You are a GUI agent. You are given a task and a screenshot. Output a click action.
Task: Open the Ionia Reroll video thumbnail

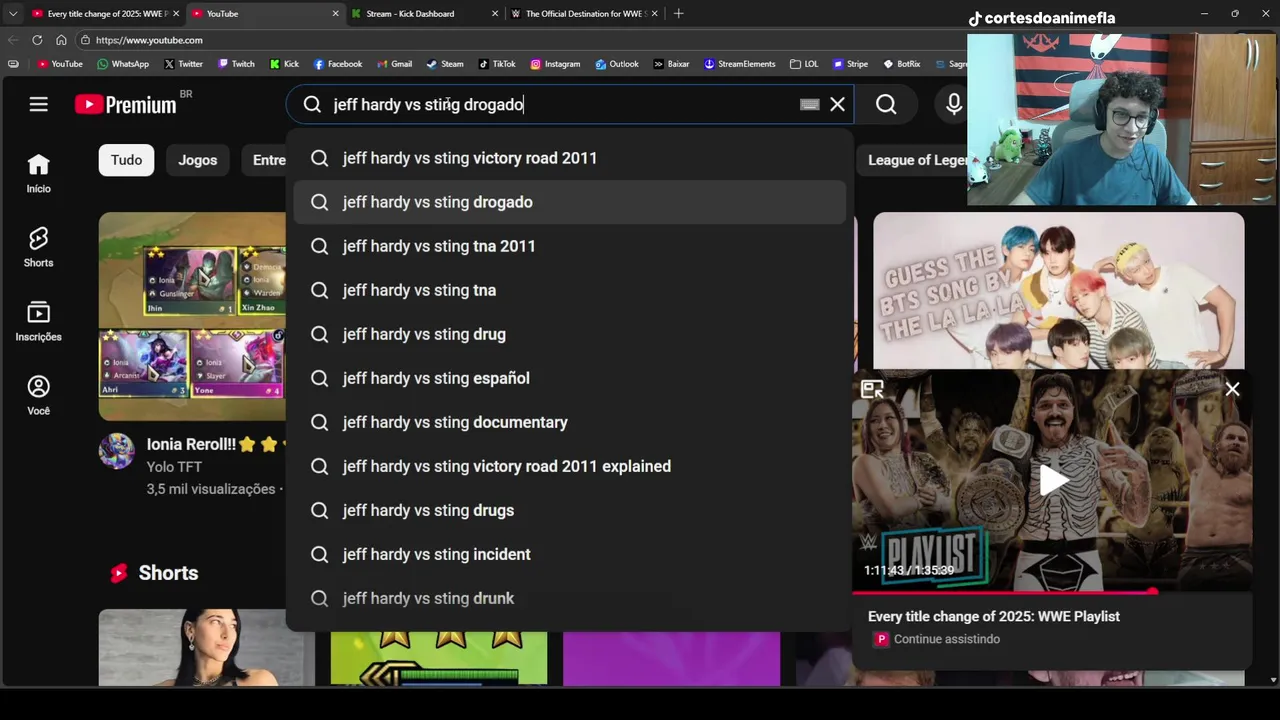(192, 316)
